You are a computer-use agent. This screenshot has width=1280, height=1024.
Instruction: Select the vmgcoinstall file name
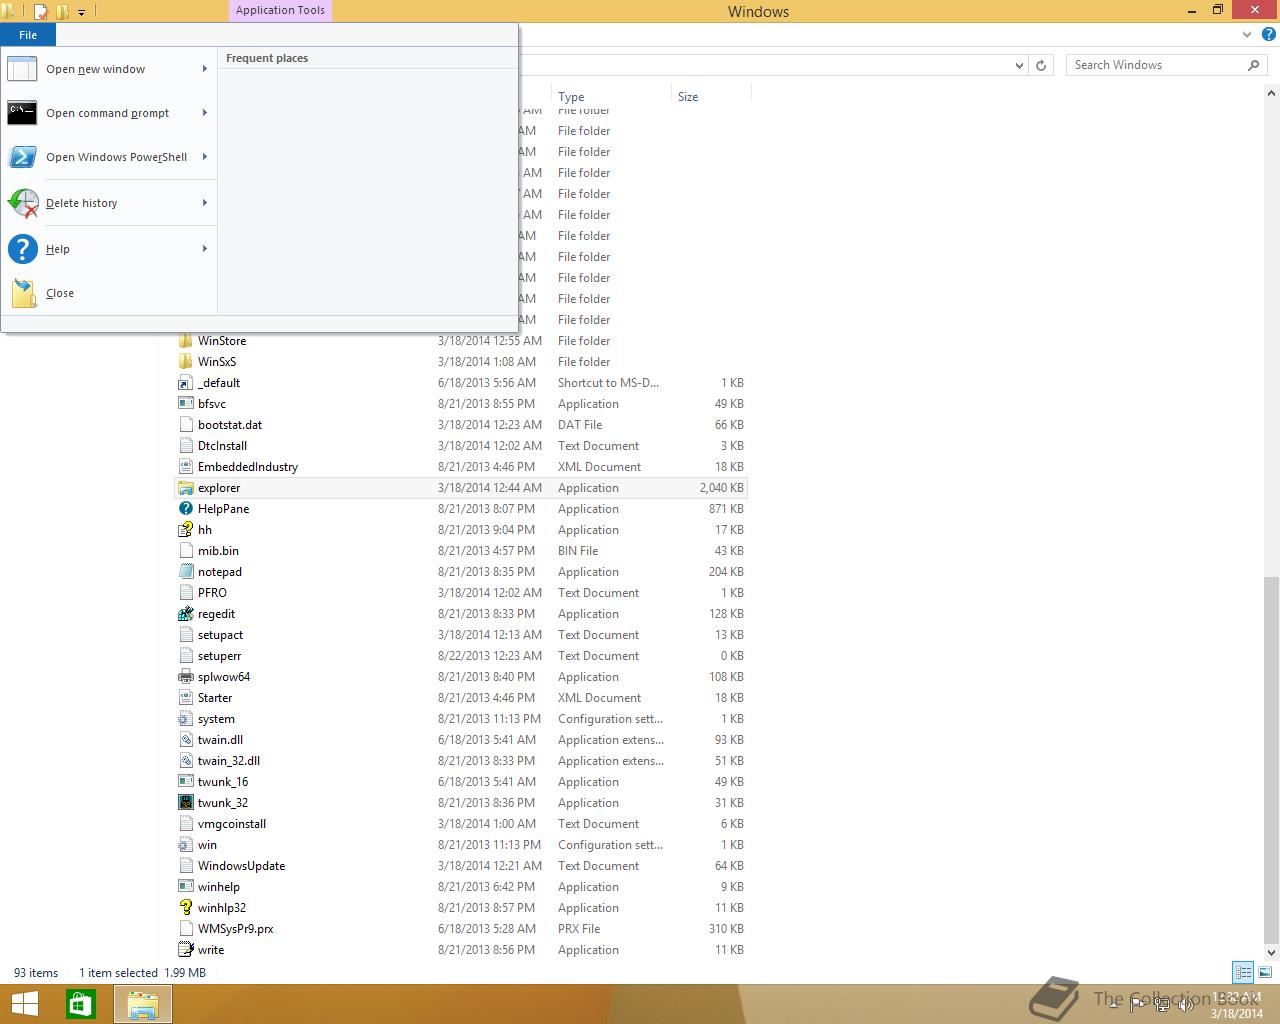pyautogui.click(x=232, y=824)
